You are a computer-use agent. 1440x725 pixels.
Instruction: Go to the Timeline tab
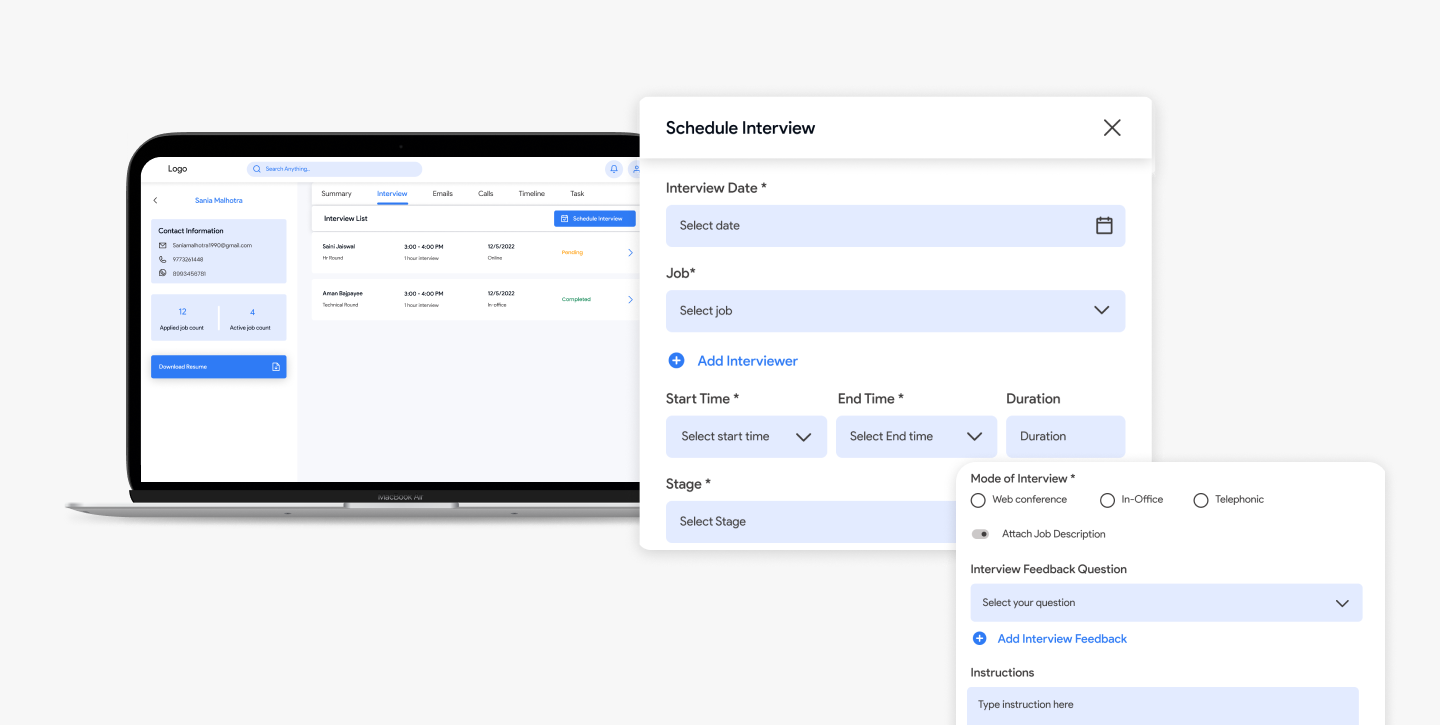531,194
